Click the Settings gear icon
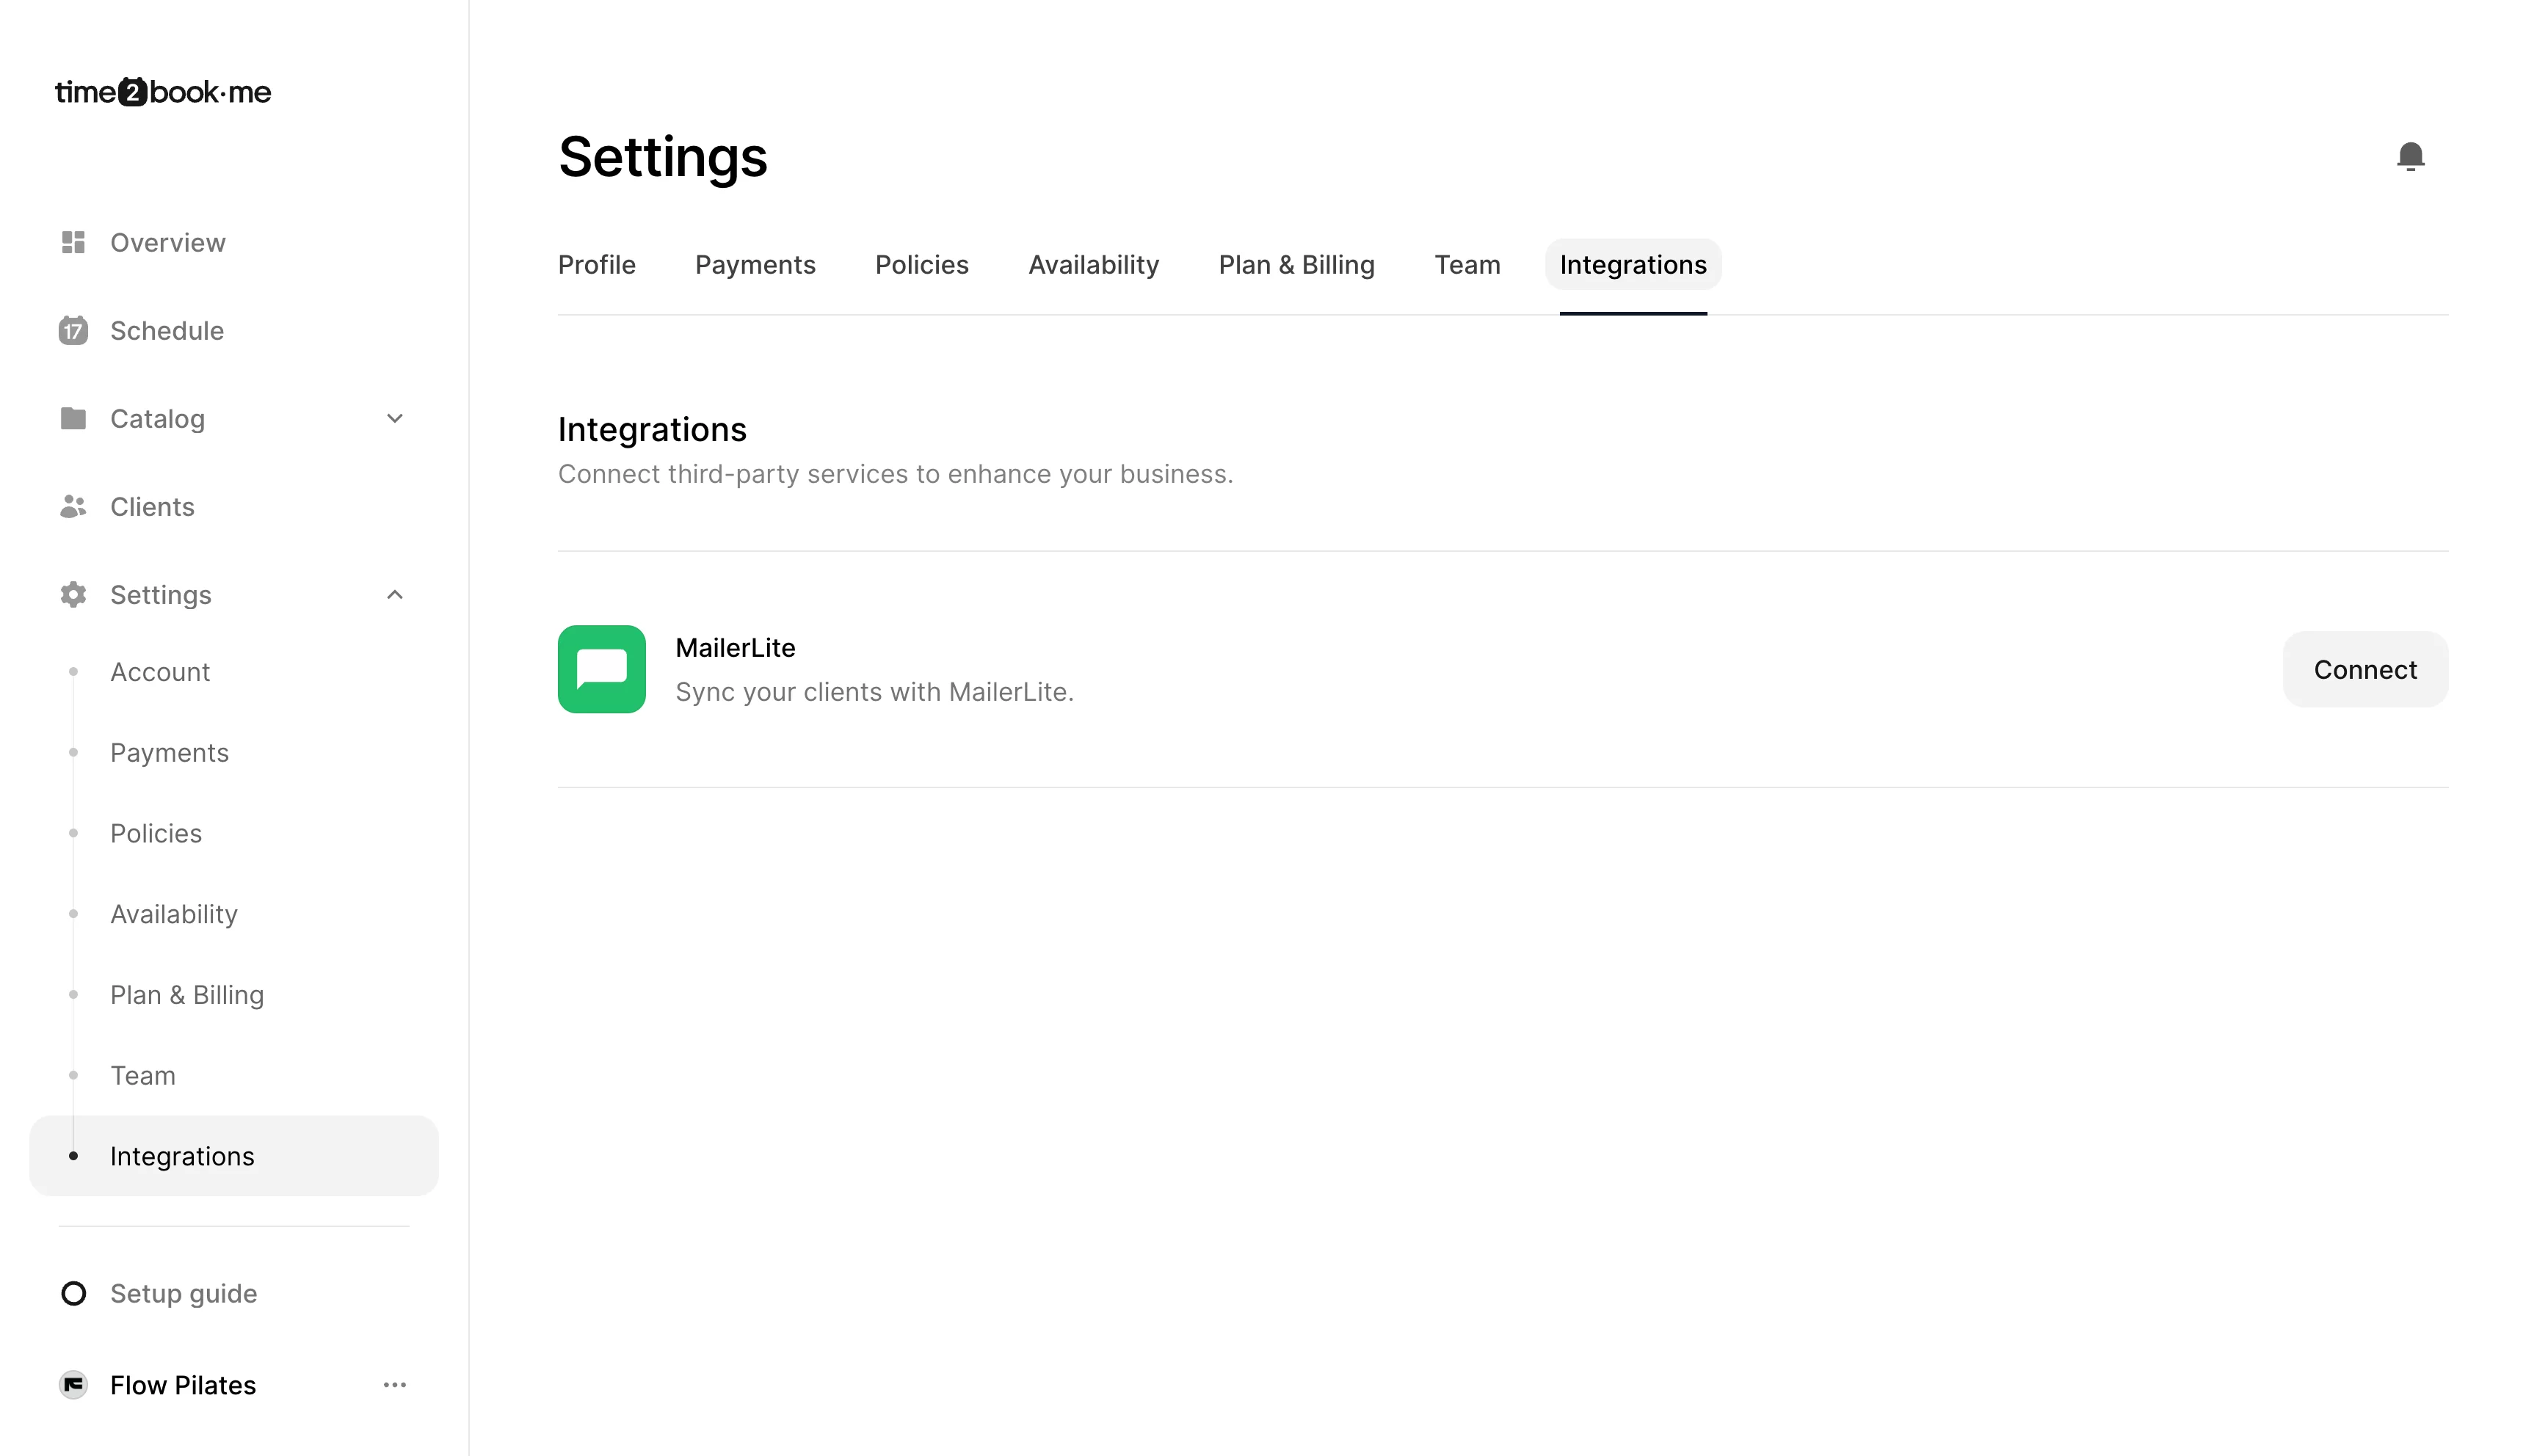Screen dimensions: 2537x1456 (73, 595)
